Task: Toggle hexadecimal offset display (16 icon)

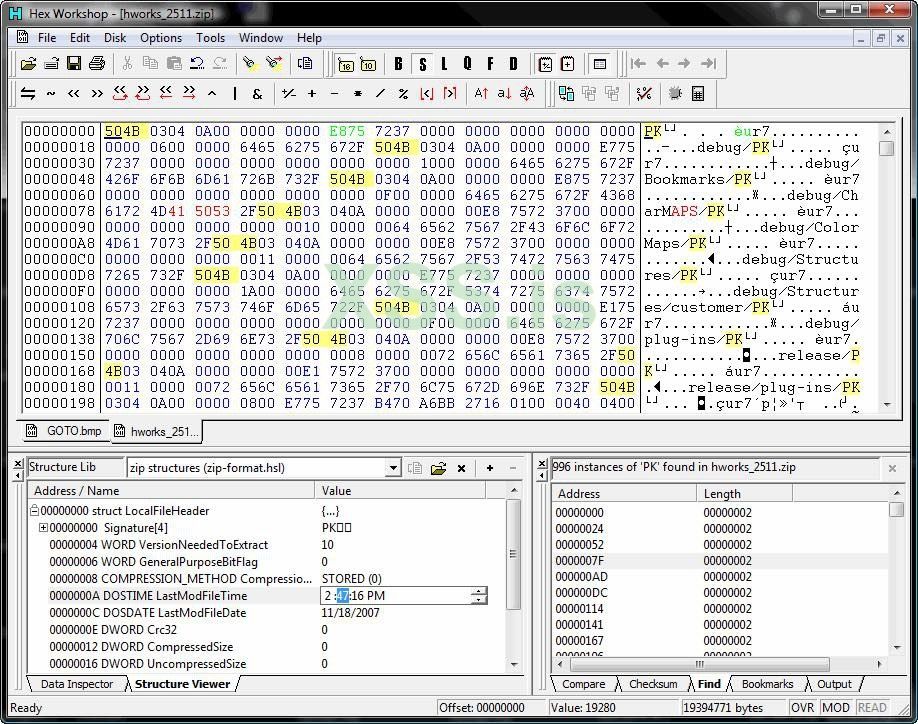Action: [x=346, y=64]
